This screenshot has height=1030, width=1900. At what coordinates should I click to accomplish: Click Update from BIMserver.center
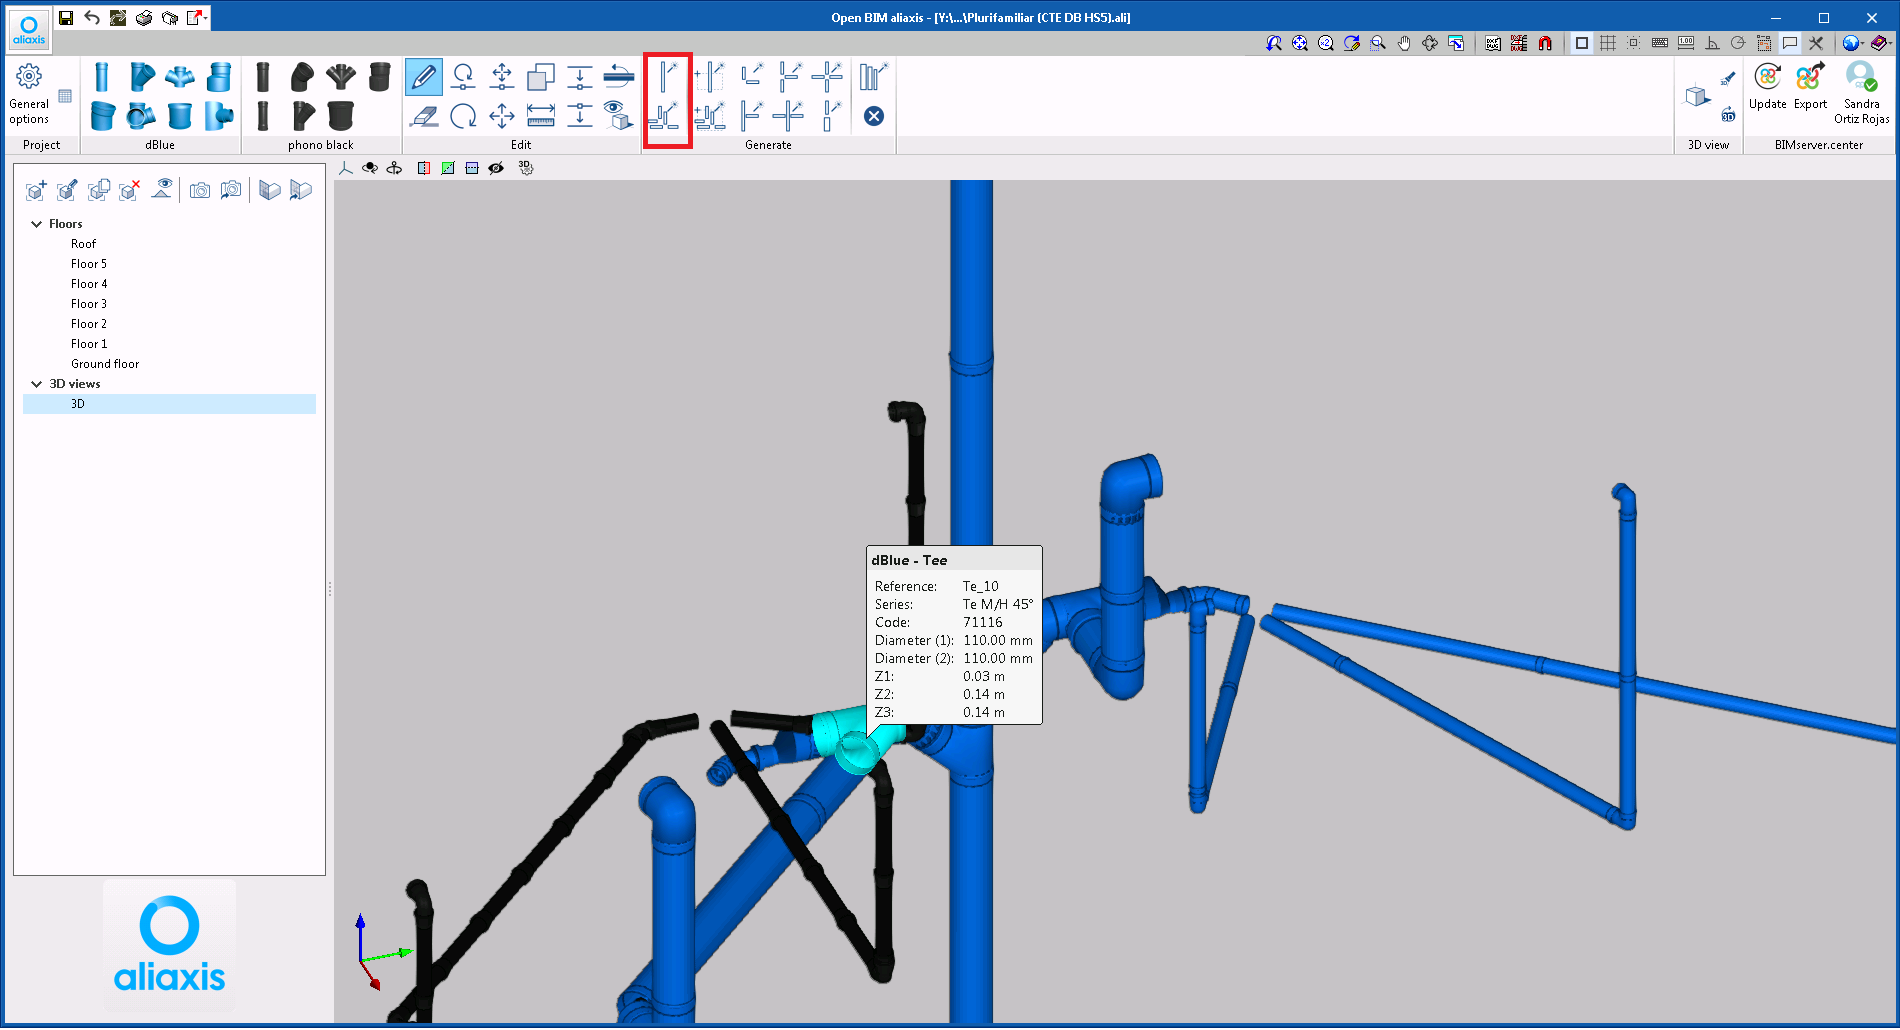coord(1767,86)
